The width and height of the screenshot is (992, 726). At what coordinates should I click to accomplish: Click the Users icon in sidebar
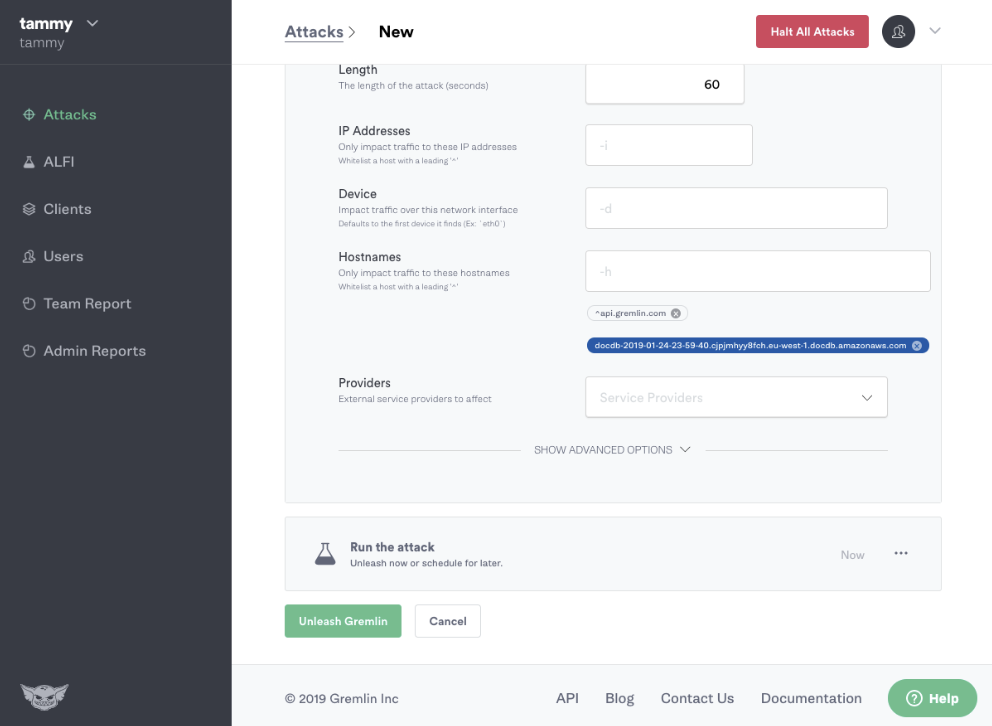coord(29,257)
